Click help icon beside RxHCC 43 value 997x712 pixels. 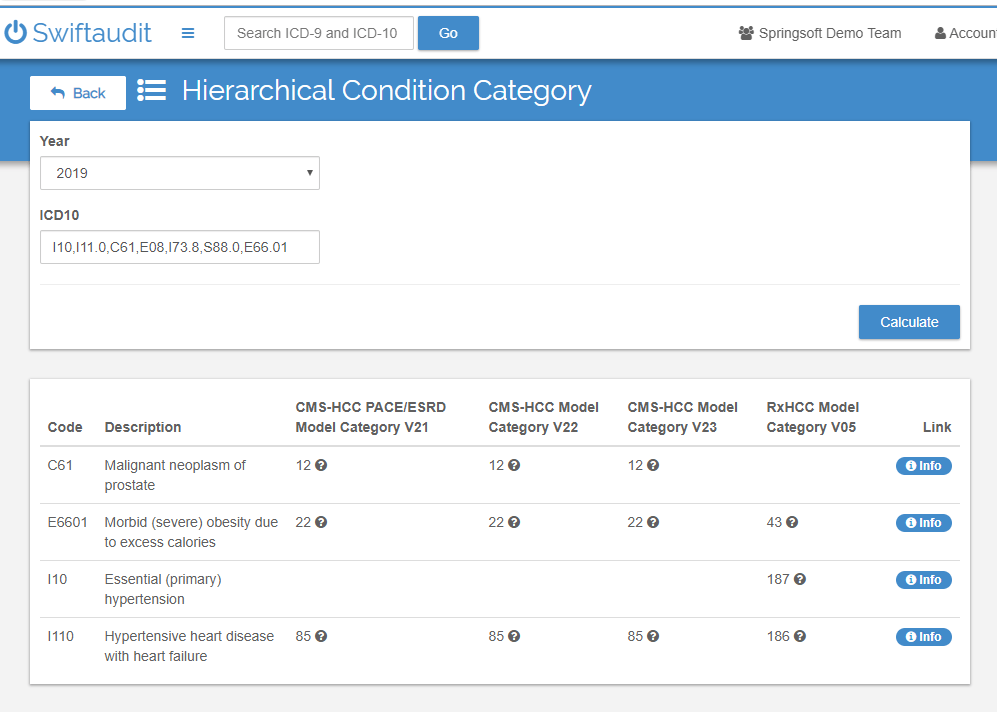pyautogui.click(x=792, y=523)
